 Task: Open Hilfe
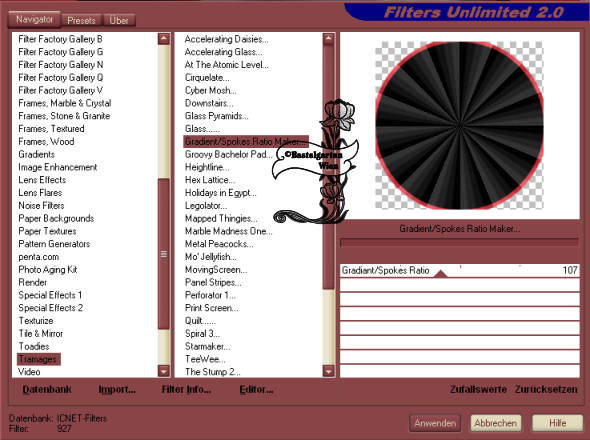[x=558, y=423]
